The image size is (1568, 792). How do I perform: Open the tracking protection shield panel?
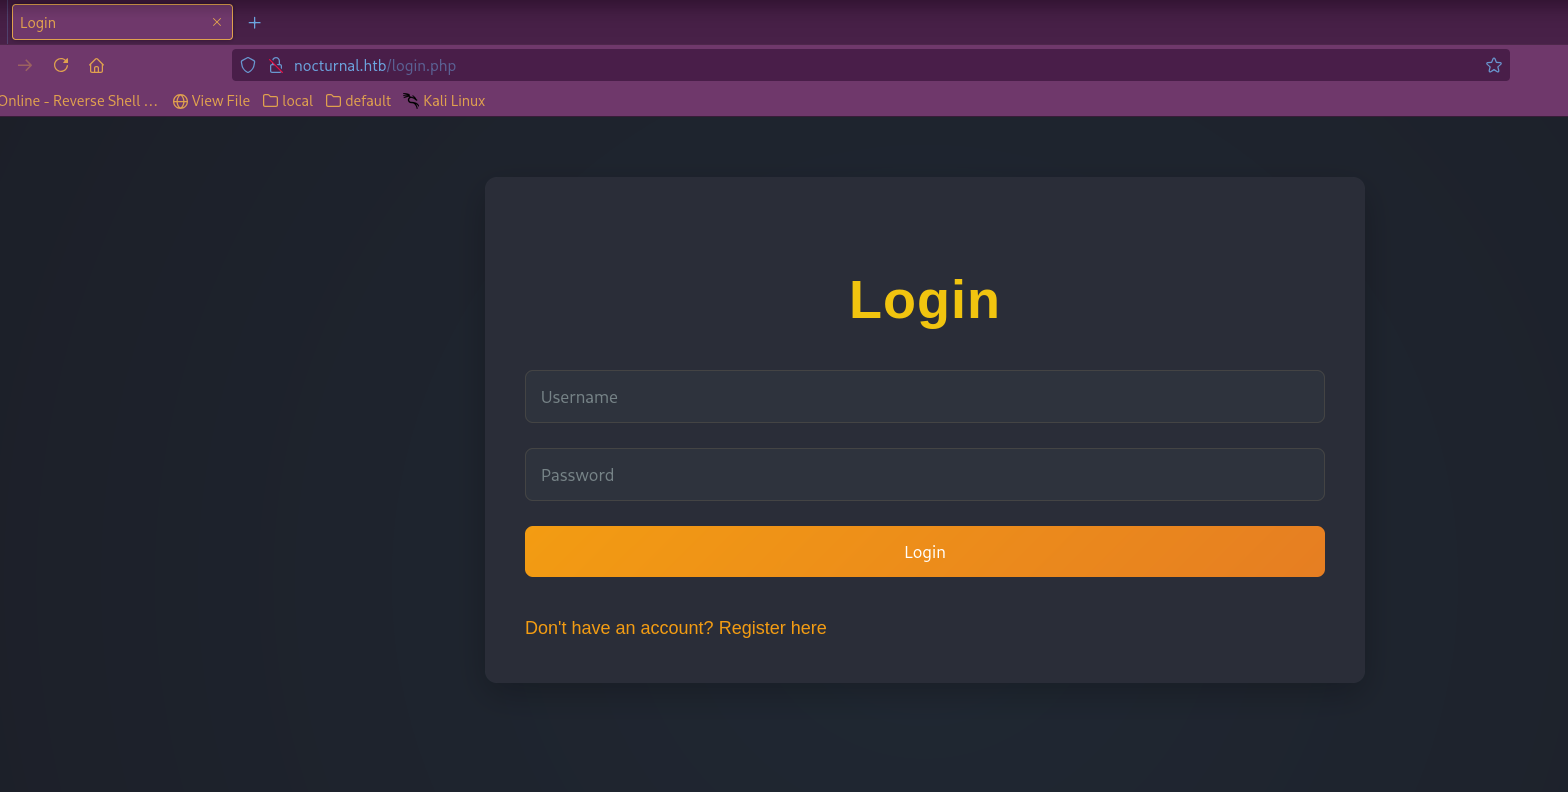[248, 65]
